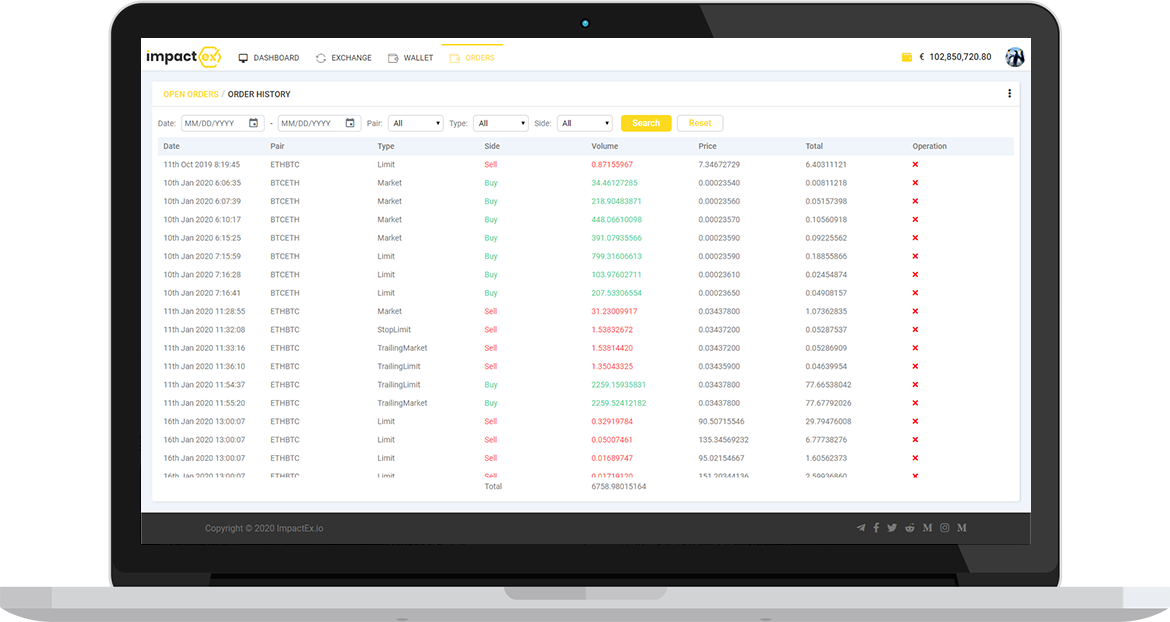Open the Facebook link in the footer

point(876,528)
